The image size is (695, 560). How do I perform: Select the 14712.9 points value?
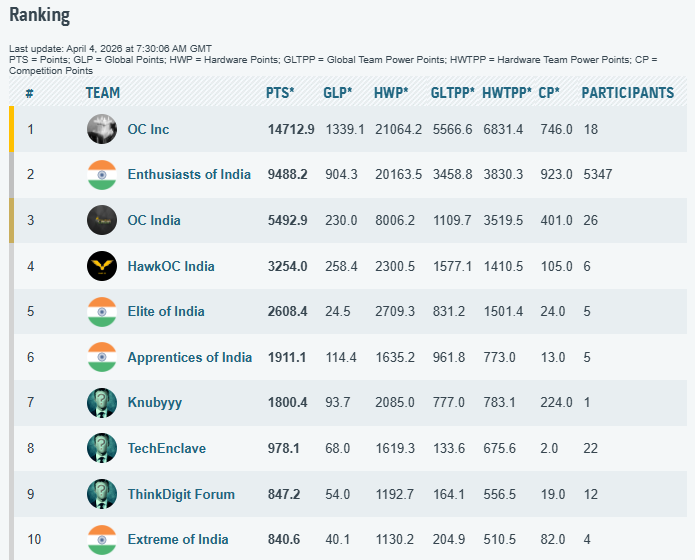point(291,129)
